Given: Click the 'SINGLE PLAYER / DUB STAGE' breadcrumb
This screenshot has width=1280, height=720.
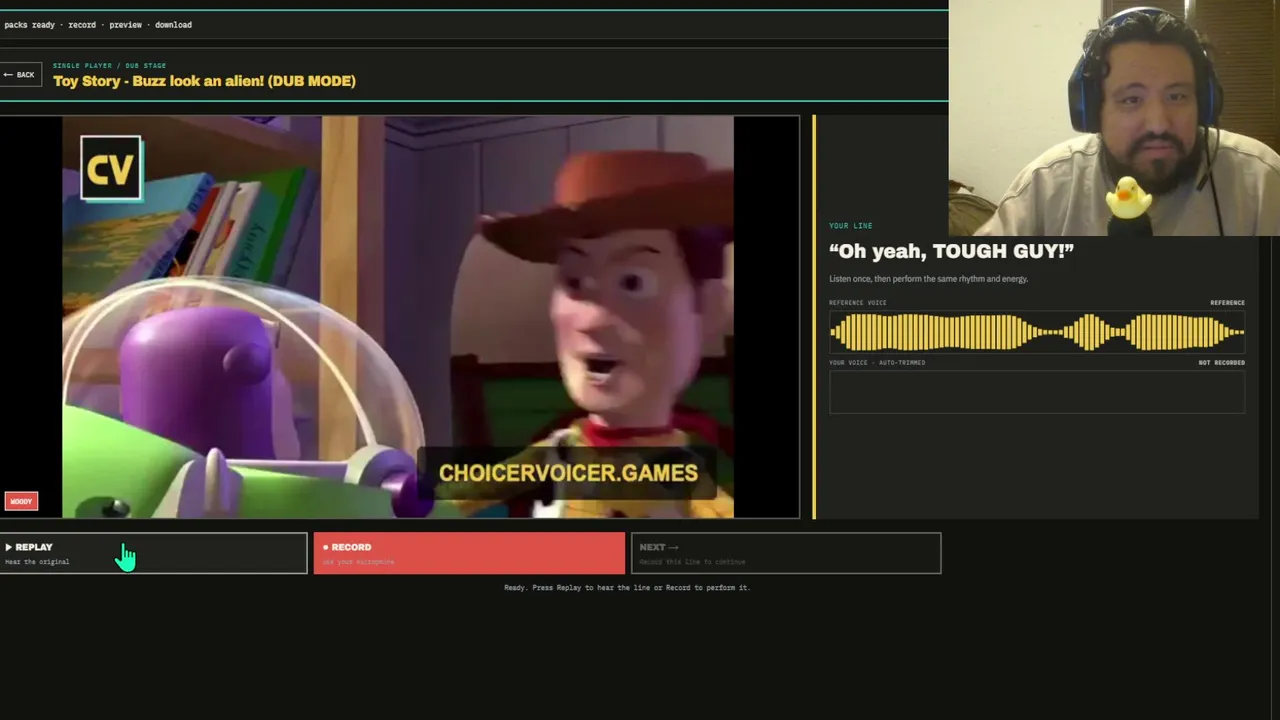Looking at the screenshot, I should click(109, 66).
